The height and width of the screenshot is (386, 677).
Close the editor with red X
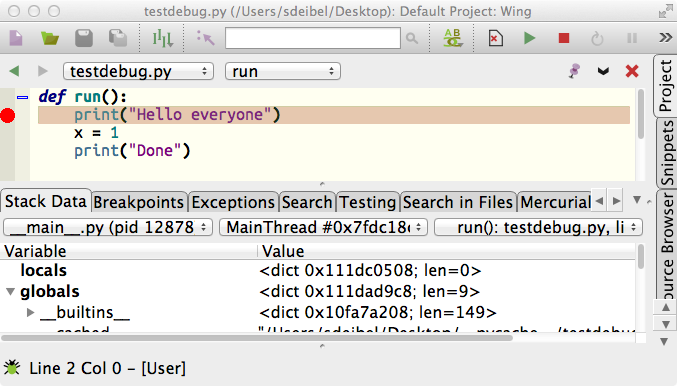(x=632, y=71)
